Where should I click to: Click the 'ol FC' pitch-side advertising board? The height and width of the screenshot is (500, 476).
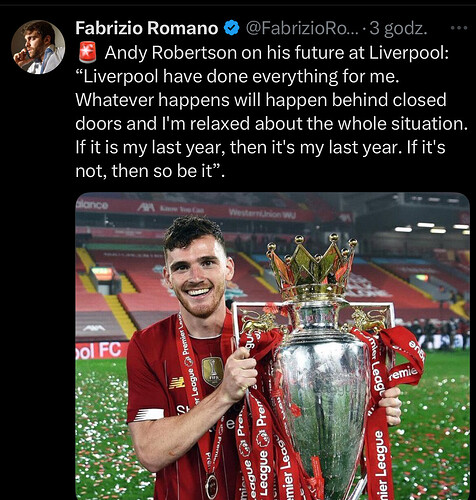tap(101, 350)
